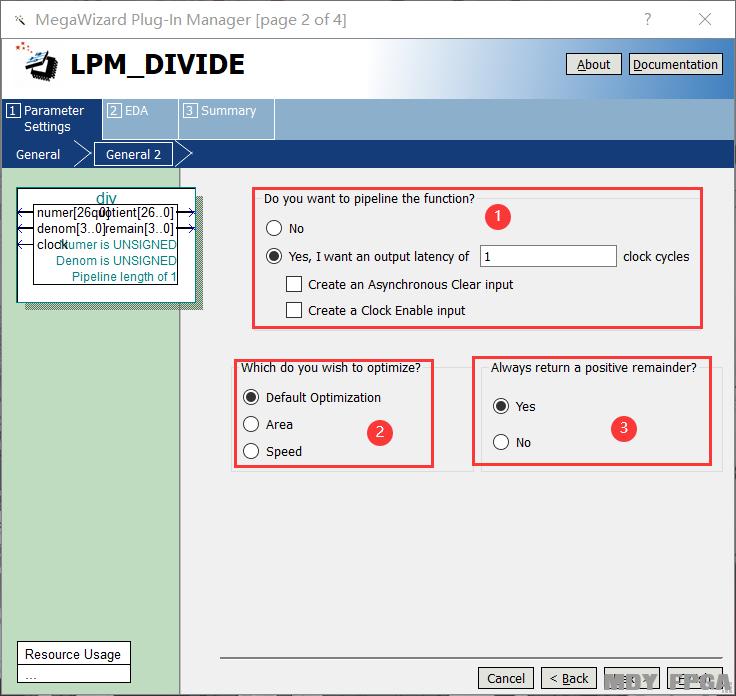Click the Pipeline length of 1 text
The width and height of the screenshot is (736, 696).
tap(124, 276)
